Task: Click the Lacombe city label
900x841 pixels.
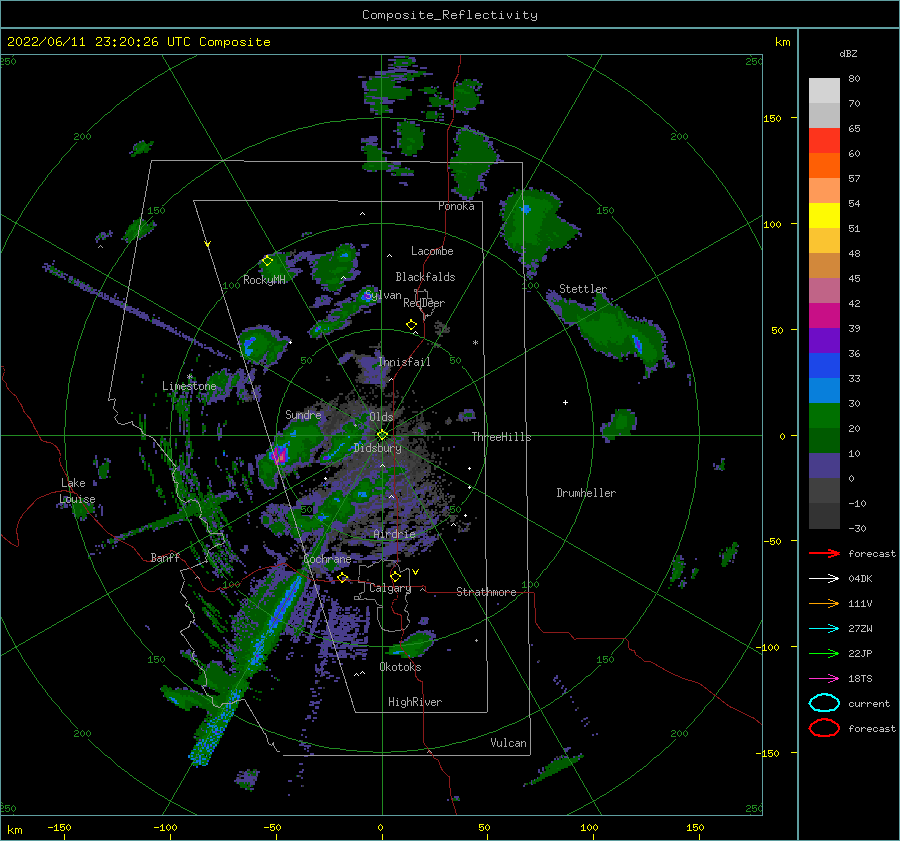Action: pyautogui.click(x=432, y=251)
